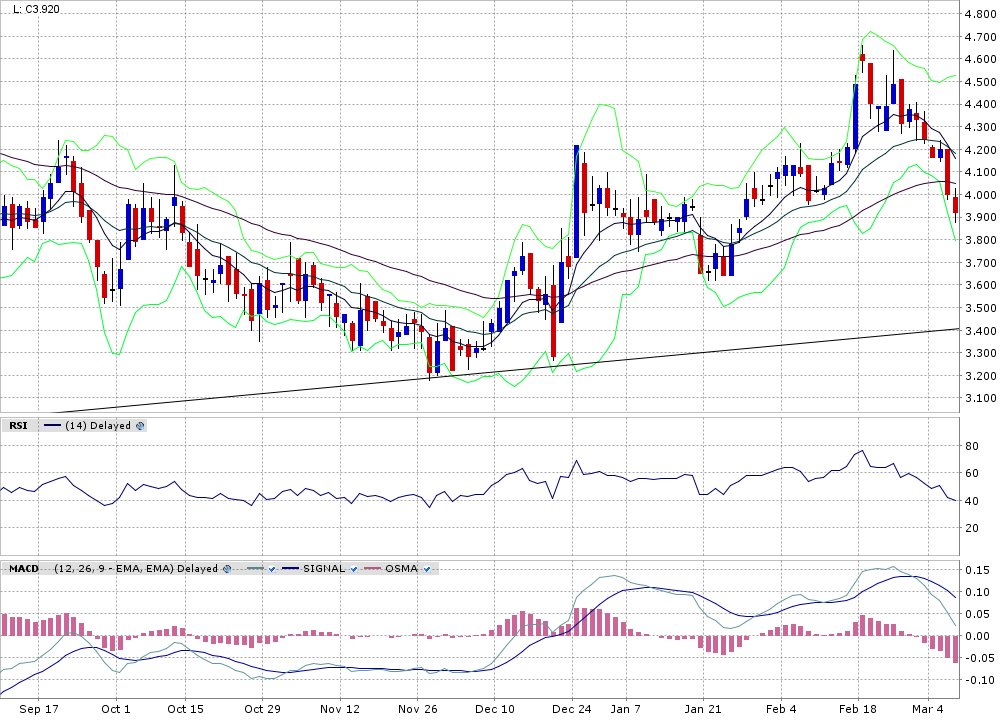Click the SIGNAL blue line color swatch
This screenshot has height=723, width=1005.
[290, 569]
